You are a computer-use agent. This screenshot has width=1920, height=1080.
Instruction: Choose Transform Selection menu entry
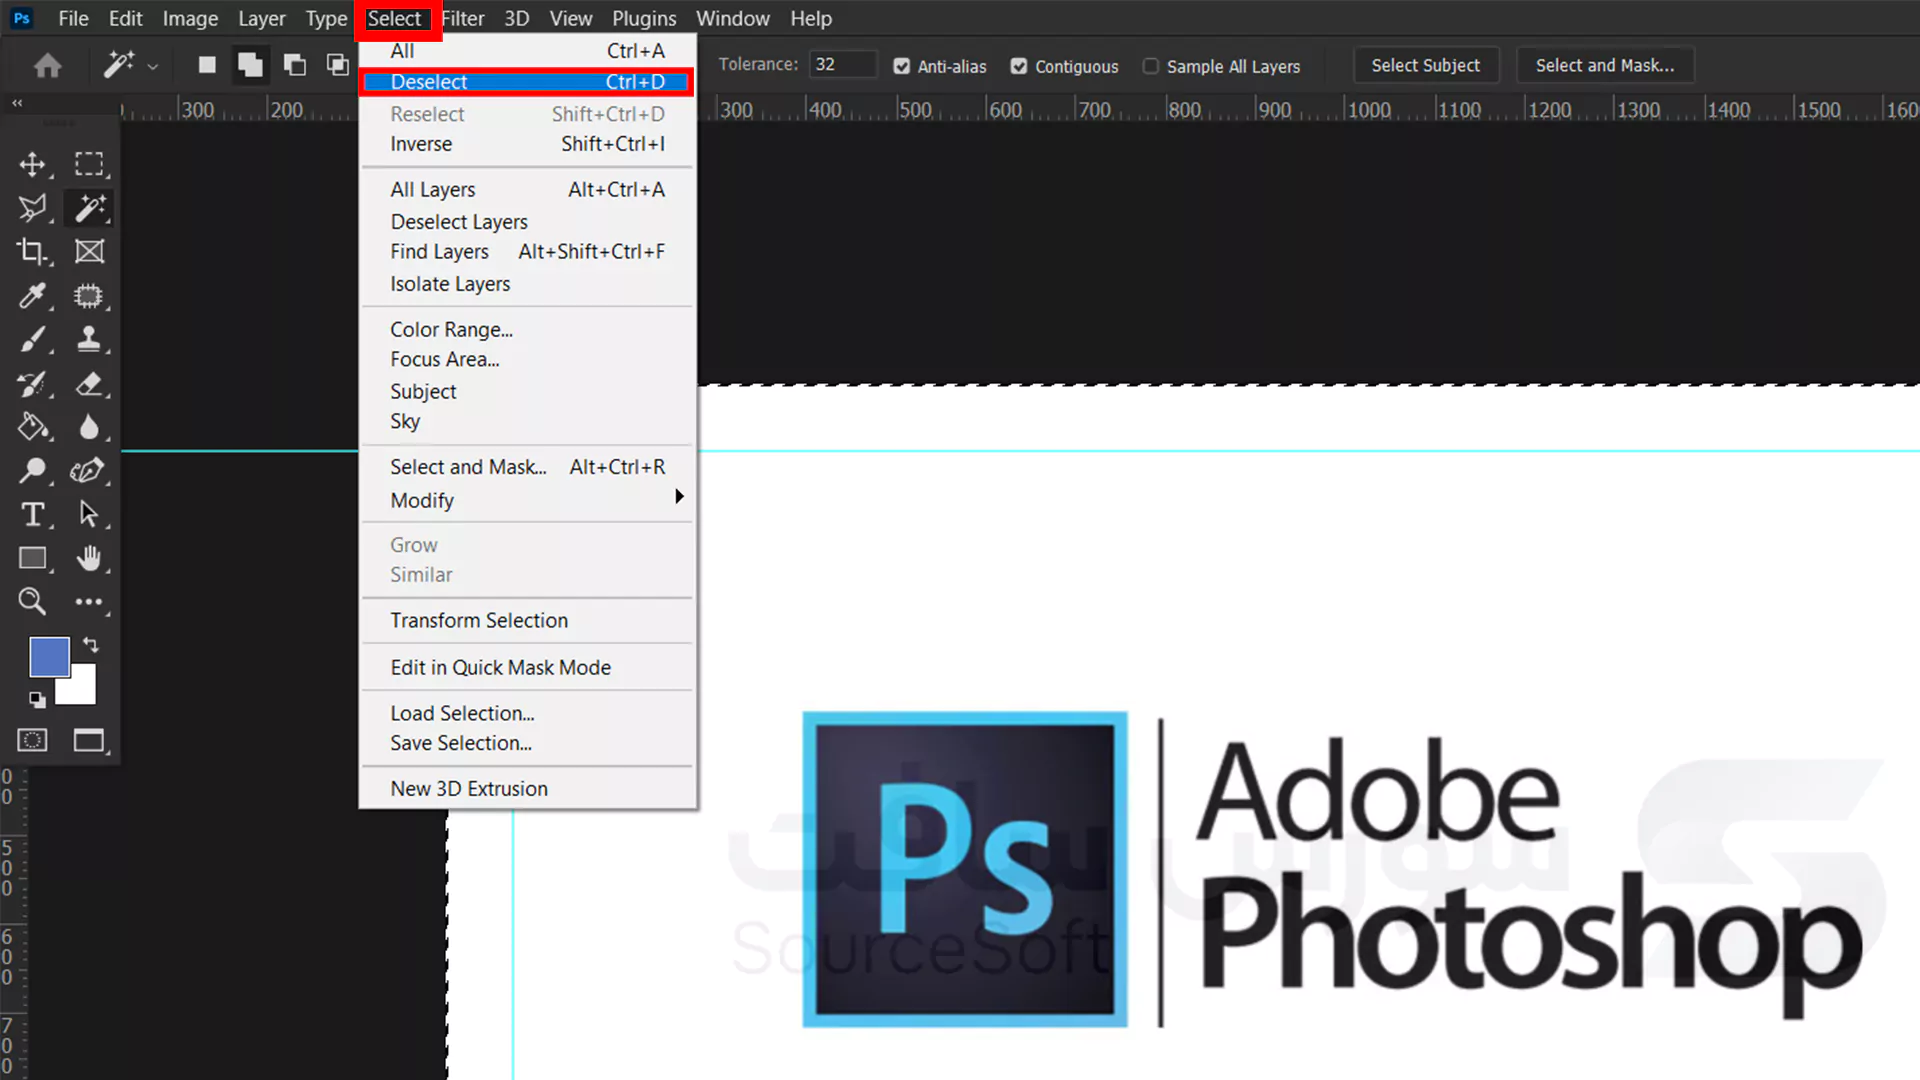coord(528,620)
